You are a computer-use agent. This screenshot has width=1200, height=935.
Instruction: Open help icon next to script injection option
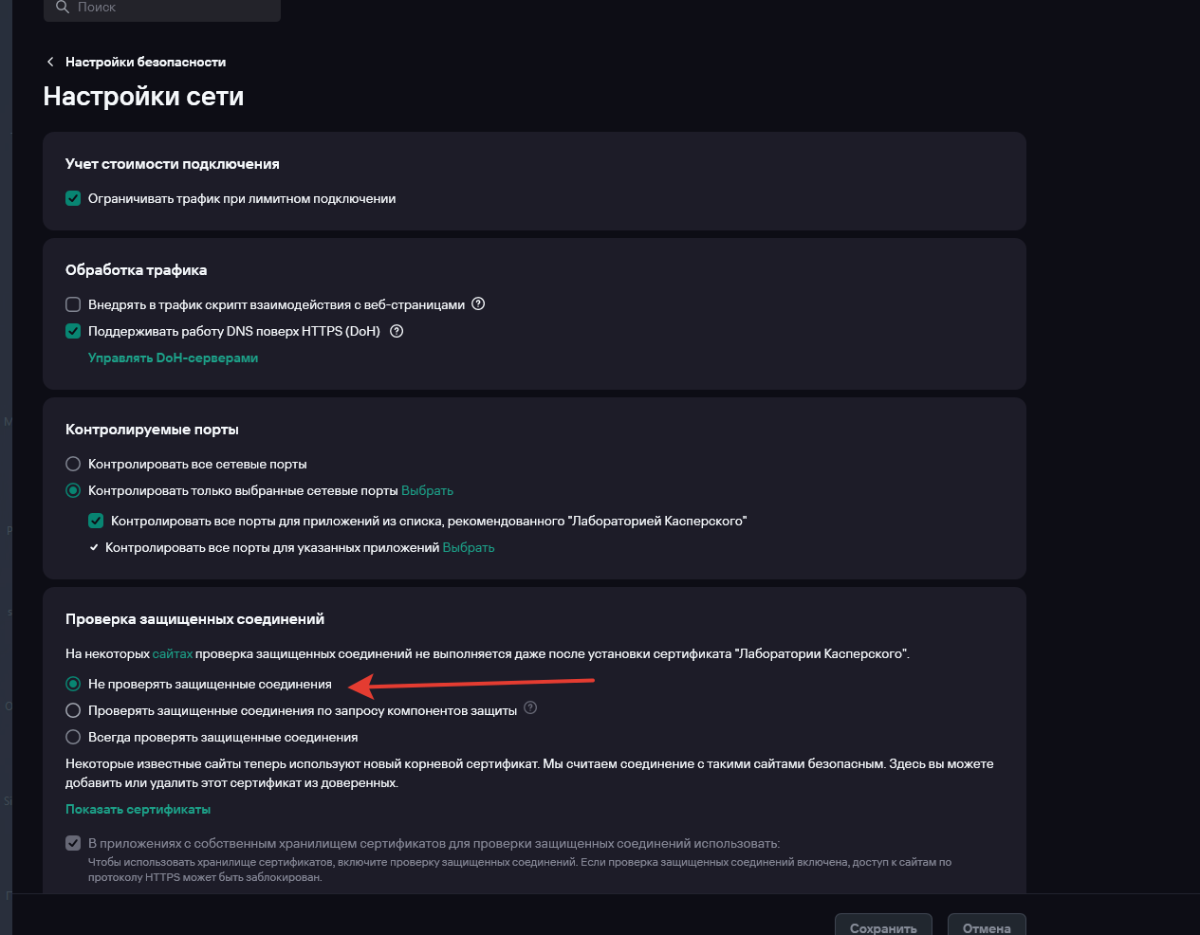[478, 304]
